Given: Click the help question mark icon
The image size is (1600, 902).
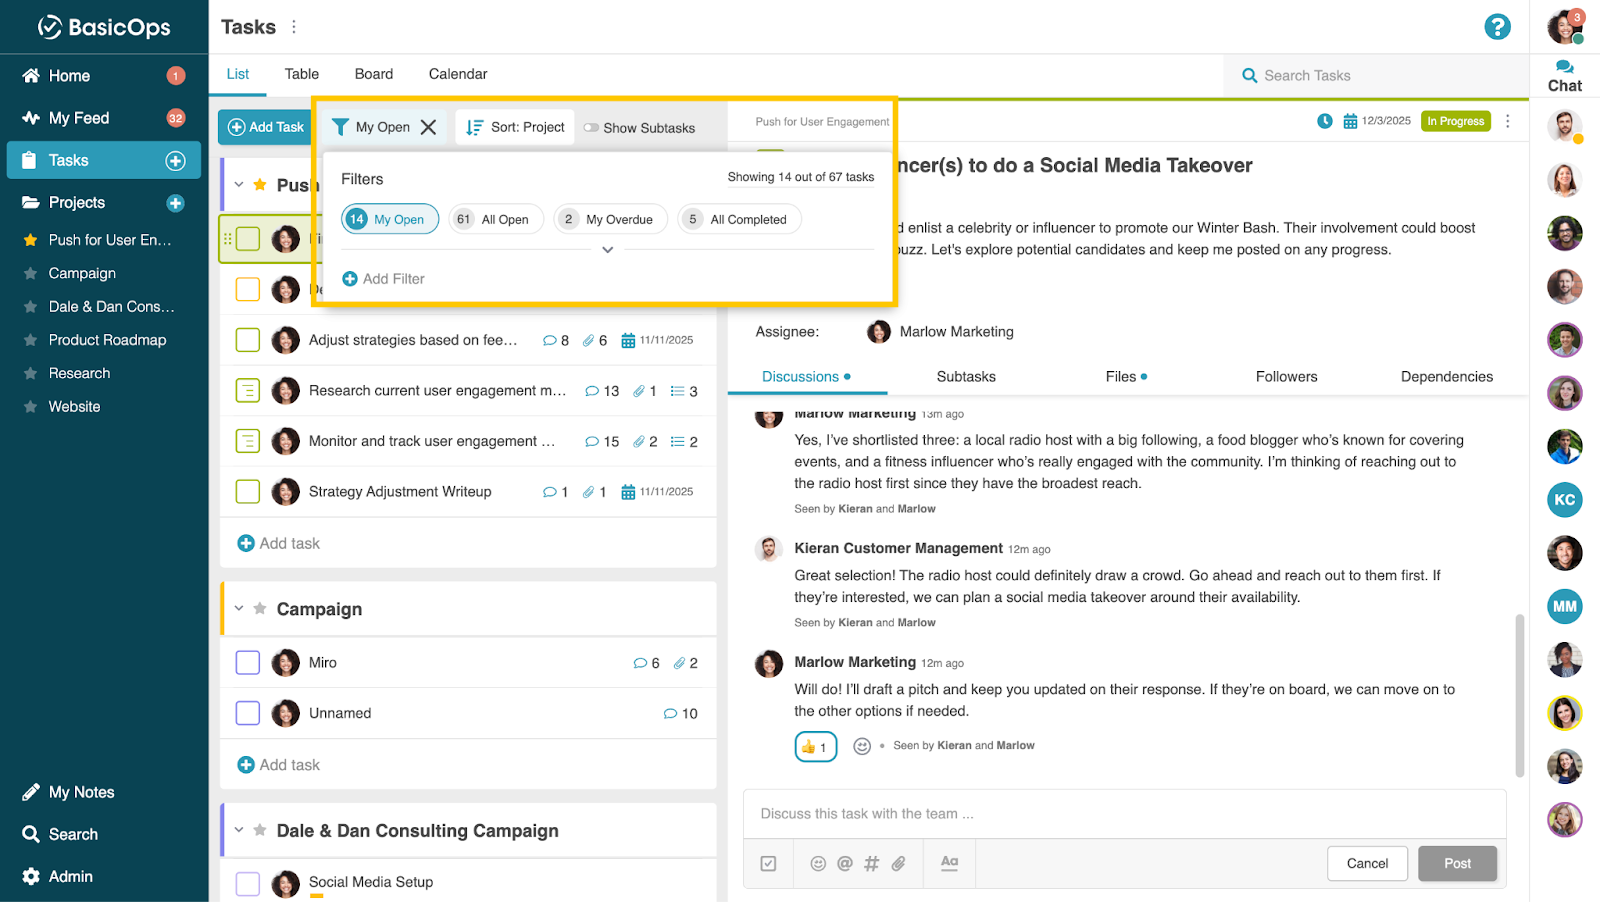Looking at the screenshot, I should (x=1497, y=27).
